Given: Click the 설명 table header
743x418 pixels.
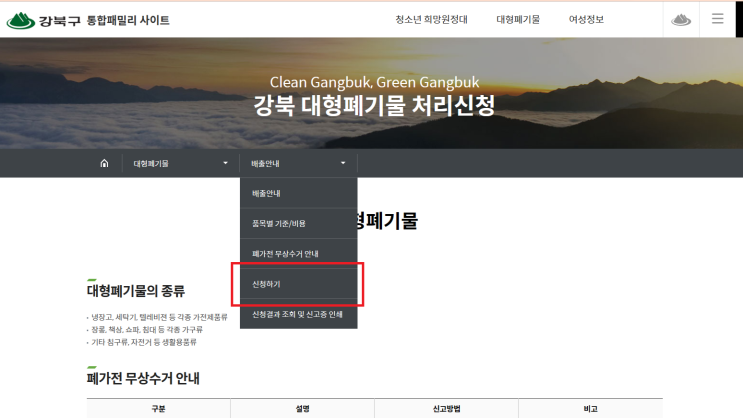Looking at the screenshot, I should click(x=302, y=409).
